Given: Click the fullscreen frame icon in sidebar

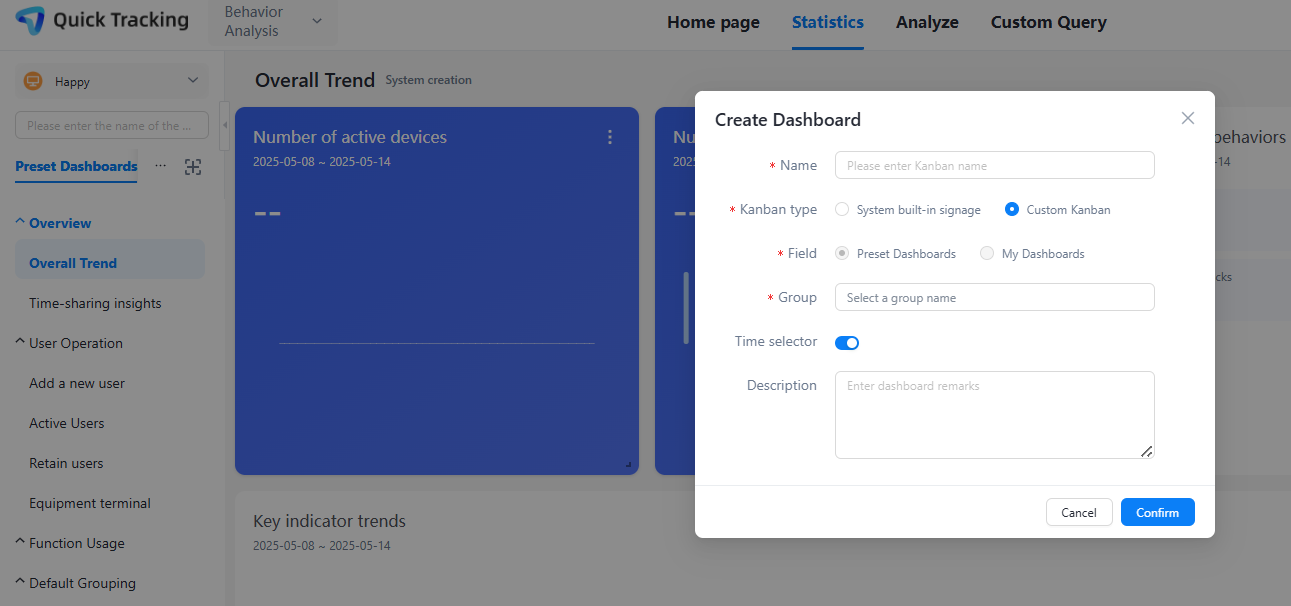Looking at the screenshot, I should point(193,167).
